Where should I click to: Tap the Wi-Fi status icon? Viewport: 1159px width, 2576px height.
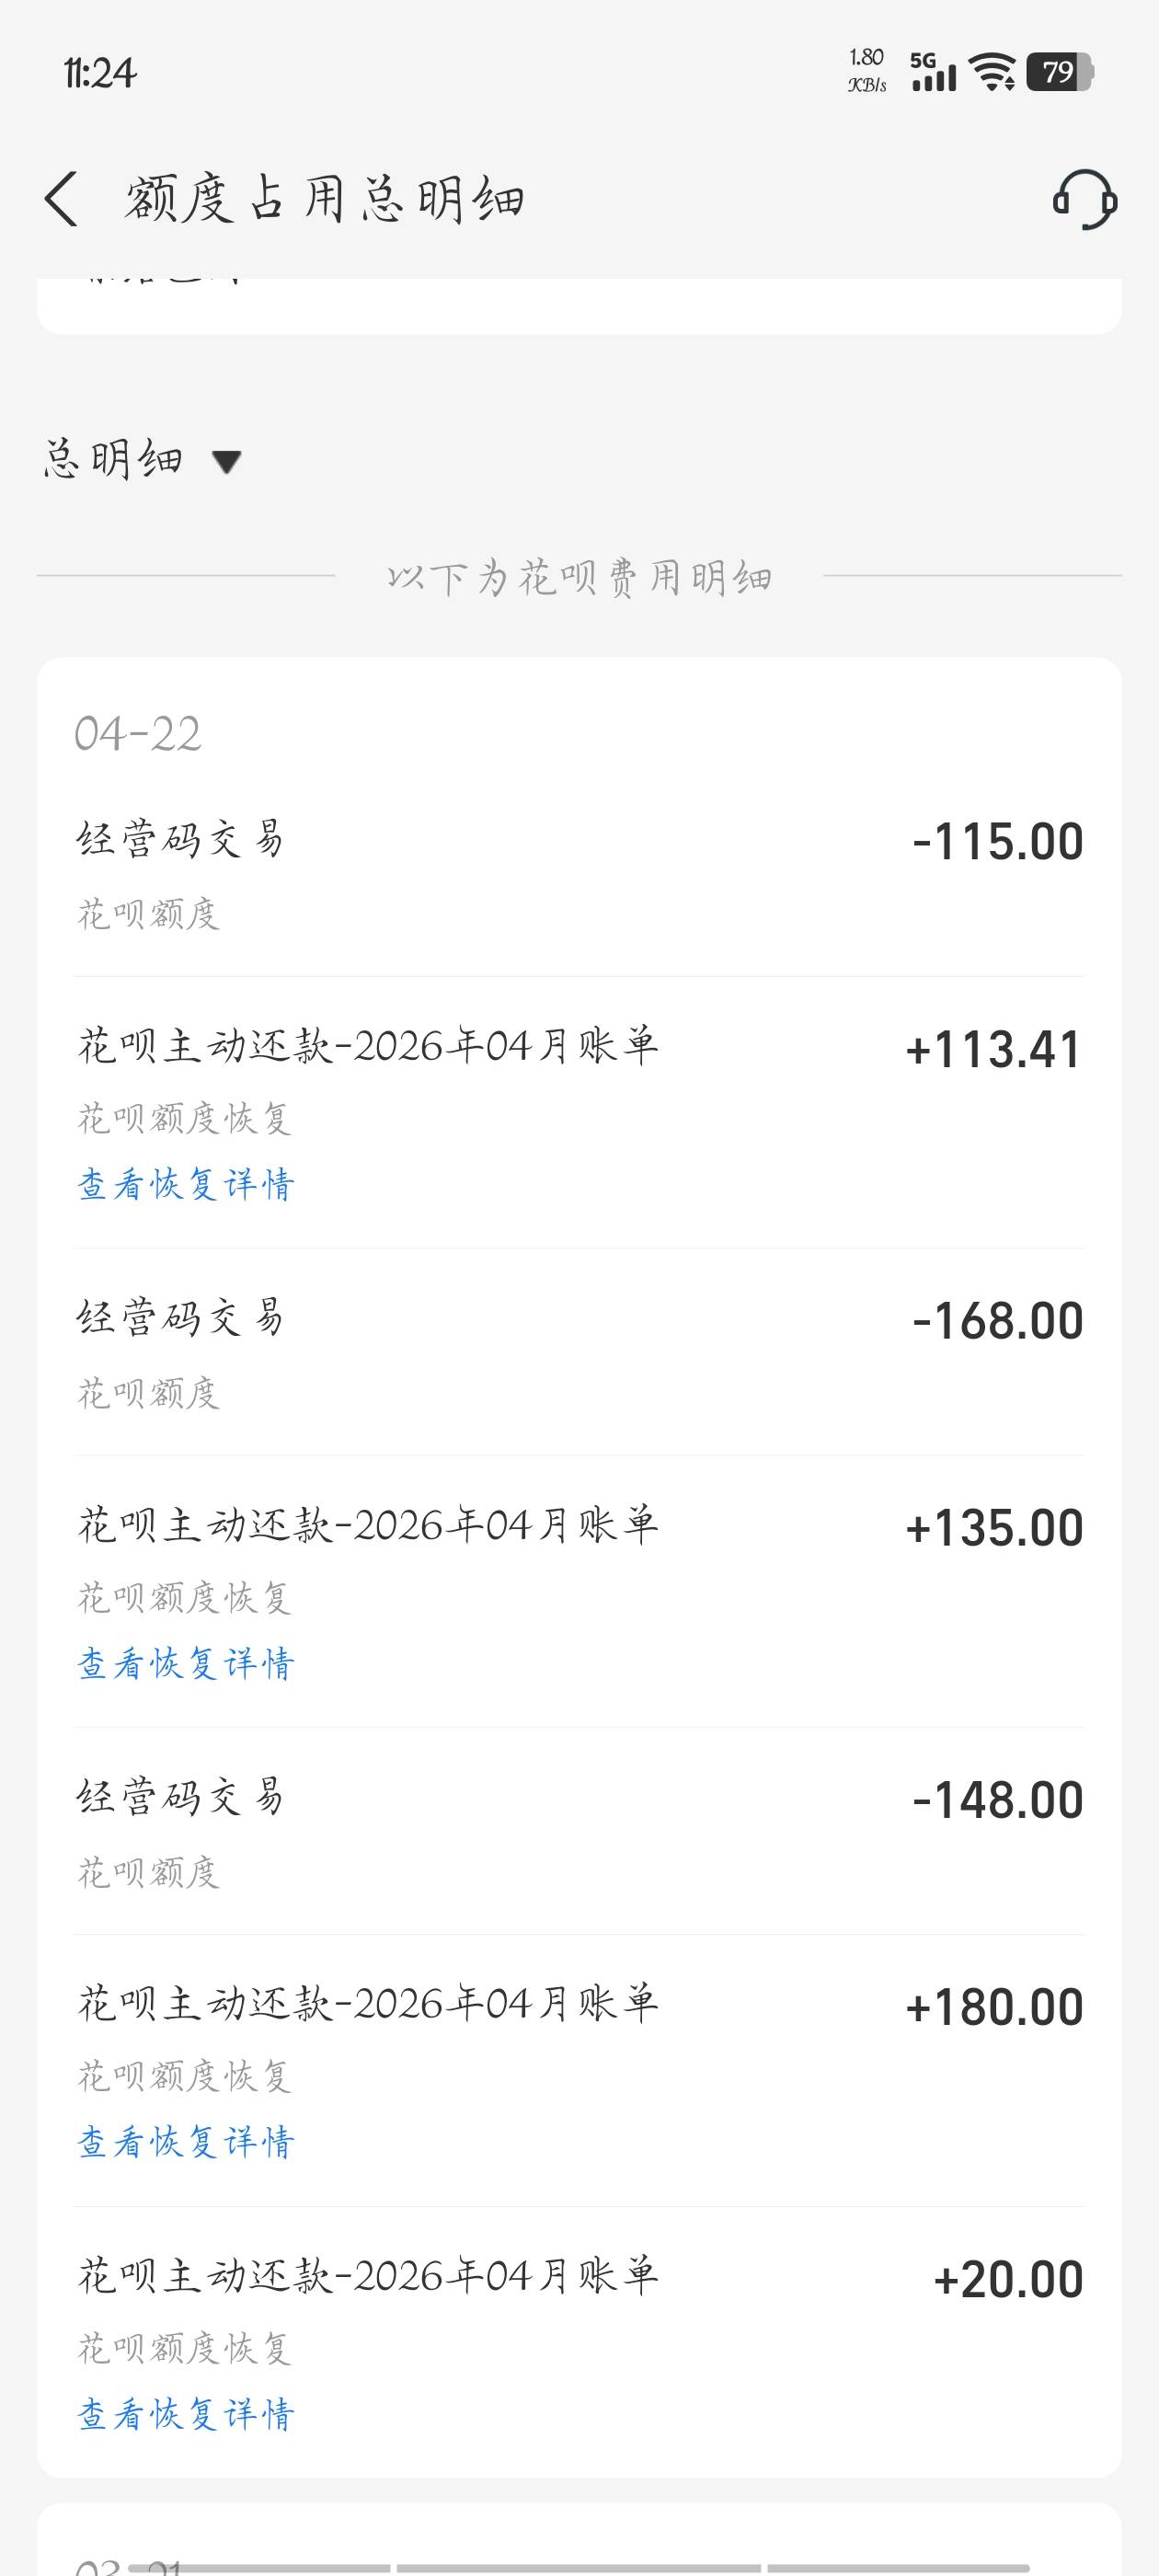tap(992, 72)
